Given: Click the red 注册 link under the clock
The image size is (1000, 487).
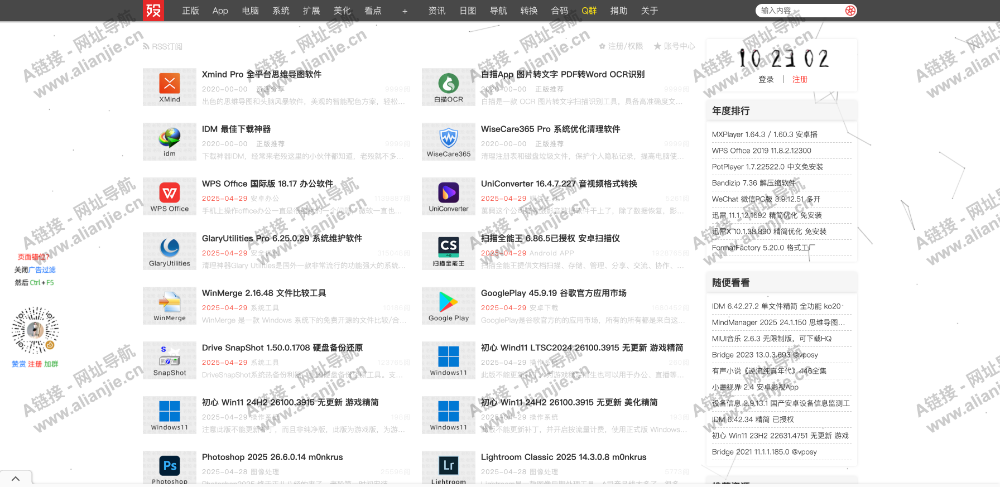Looking at the screenshot, I should point(800,80).
